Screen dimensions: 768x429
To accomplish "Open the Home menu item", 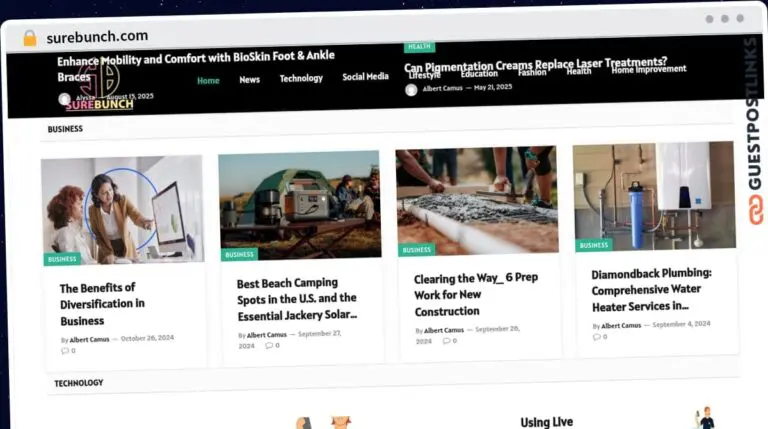I will click(x=208, y=80).
